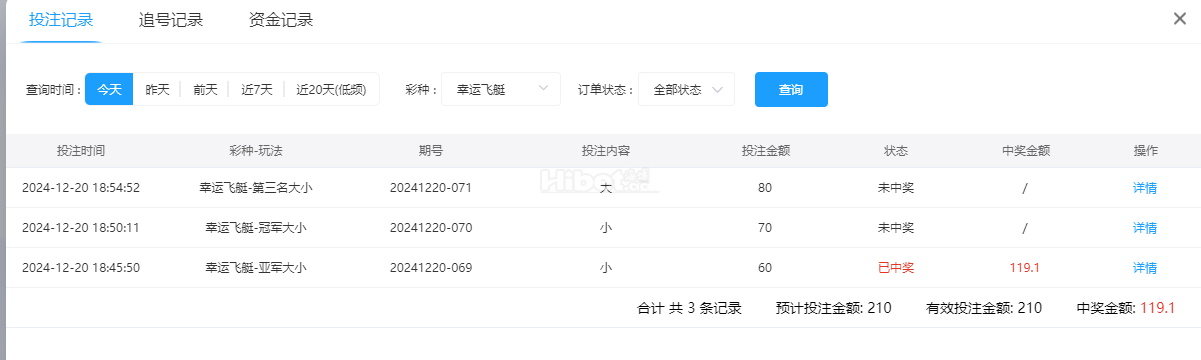Image resolution: width=1201 pixels, height=360 pixels.
Task: Click 投注内容 column header
Action: click(x=606, y=151)
